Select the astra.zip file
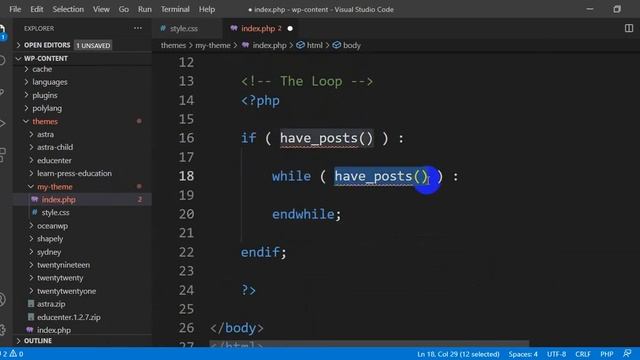This screenshot has width=640, height=360. (x=51, y=304)
